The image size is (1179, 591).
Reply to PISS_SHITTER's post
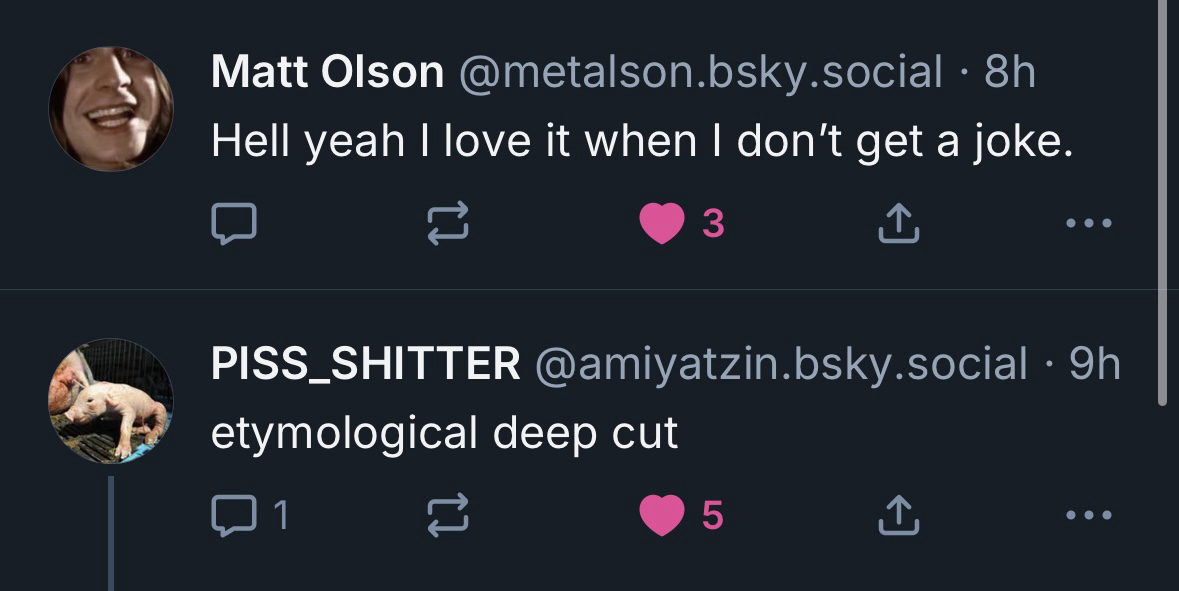click(x=234, y=515)
